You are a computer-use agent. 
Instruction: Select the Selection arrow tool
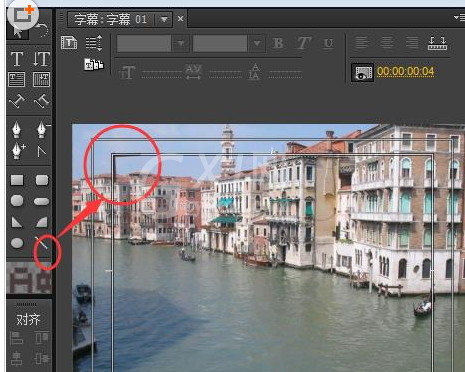click(x=18, y=32)
